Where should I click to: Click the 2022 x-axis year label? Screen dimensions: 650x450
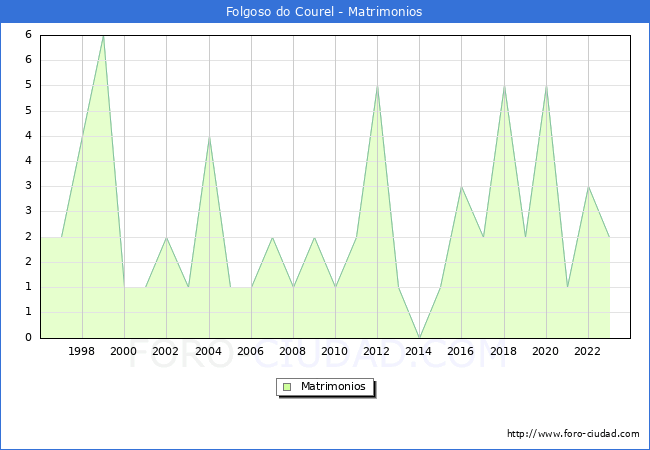[x=588, y=352]
